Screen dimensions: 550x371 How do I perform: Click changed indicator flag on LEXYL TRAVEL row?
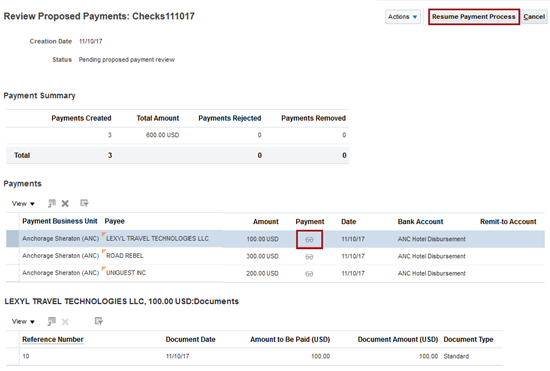[103, 234]
